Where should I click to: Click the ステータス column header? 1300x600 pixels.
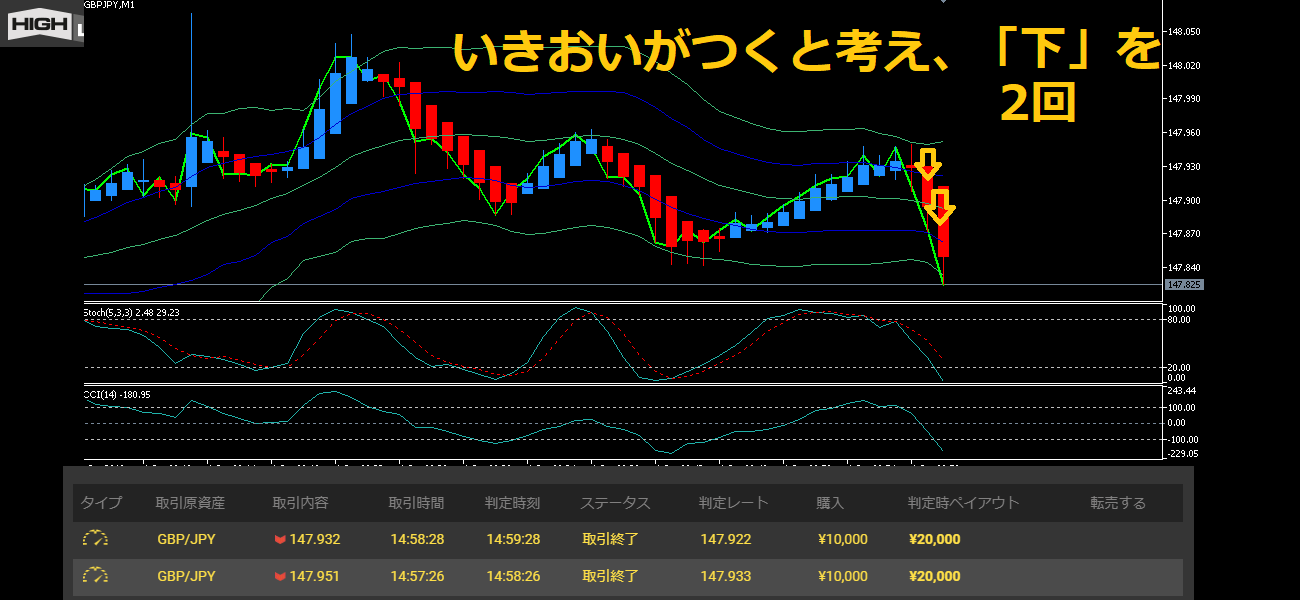[x=615, y=503]
